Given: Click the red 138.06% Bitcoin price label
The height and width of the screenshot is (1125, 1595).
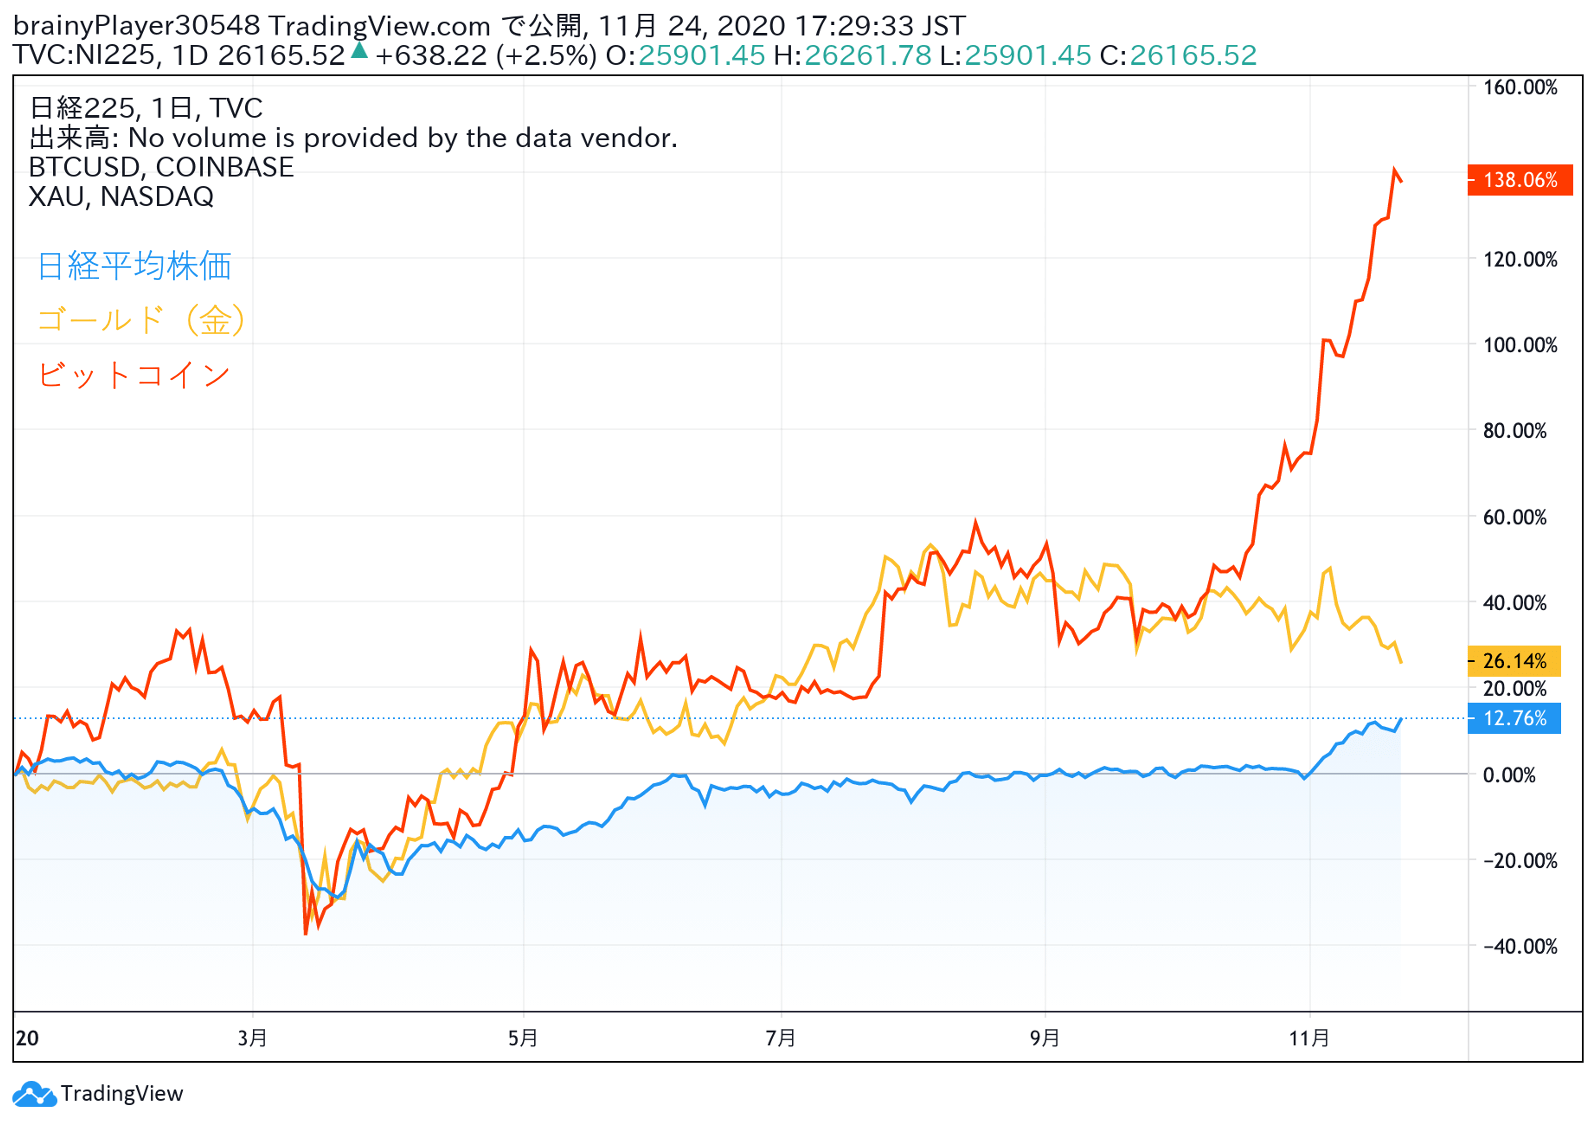Looking at the screenshot, I should [x=1520, y=180].
